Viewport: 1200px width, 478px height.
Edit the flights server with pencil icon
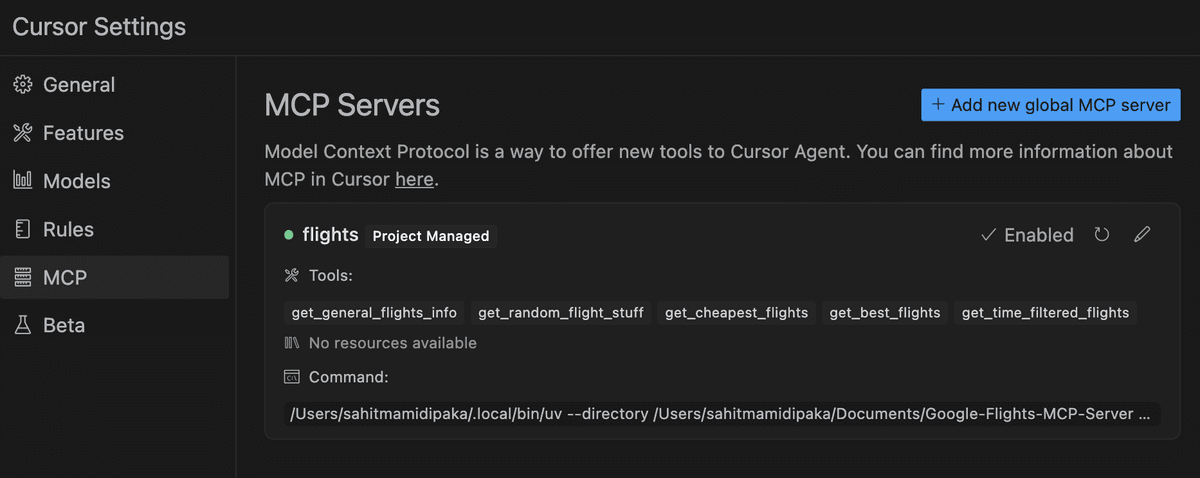[1142, 235]
